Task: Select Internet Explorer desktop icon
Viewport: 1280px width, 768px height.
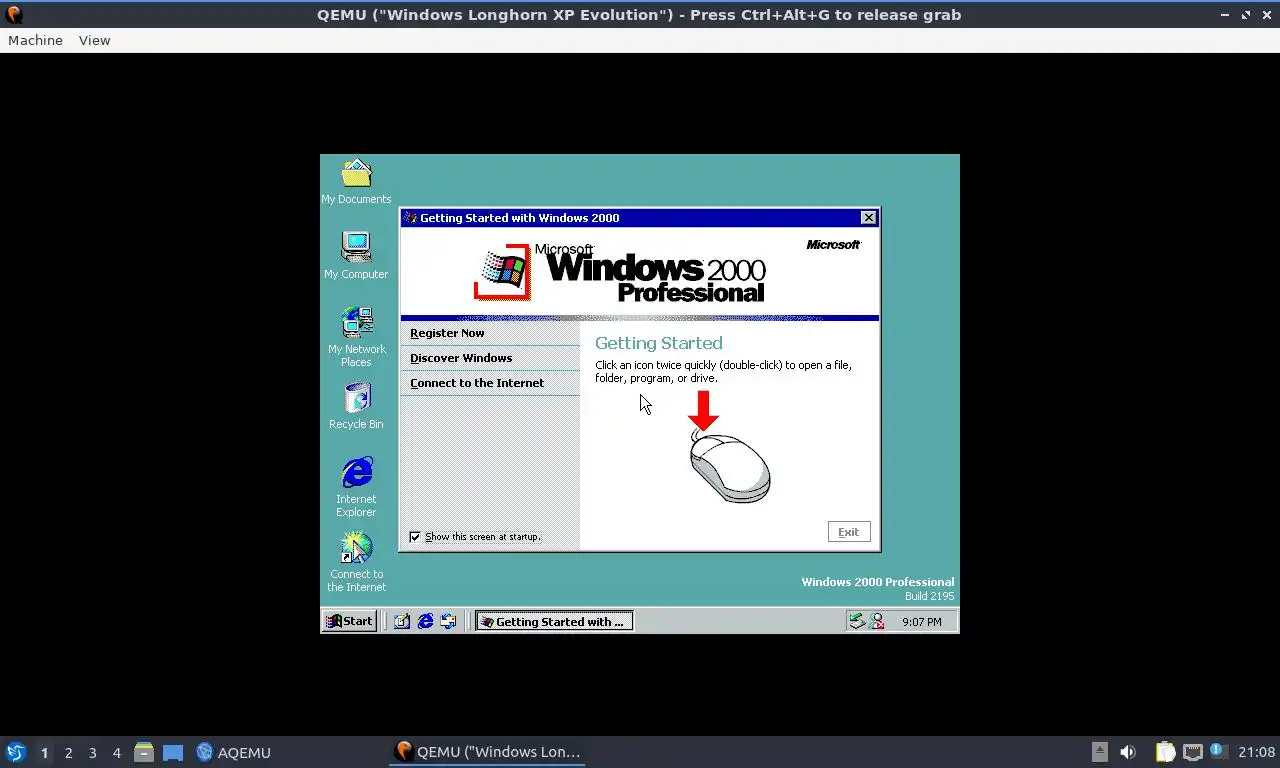Action: (356, 487)
